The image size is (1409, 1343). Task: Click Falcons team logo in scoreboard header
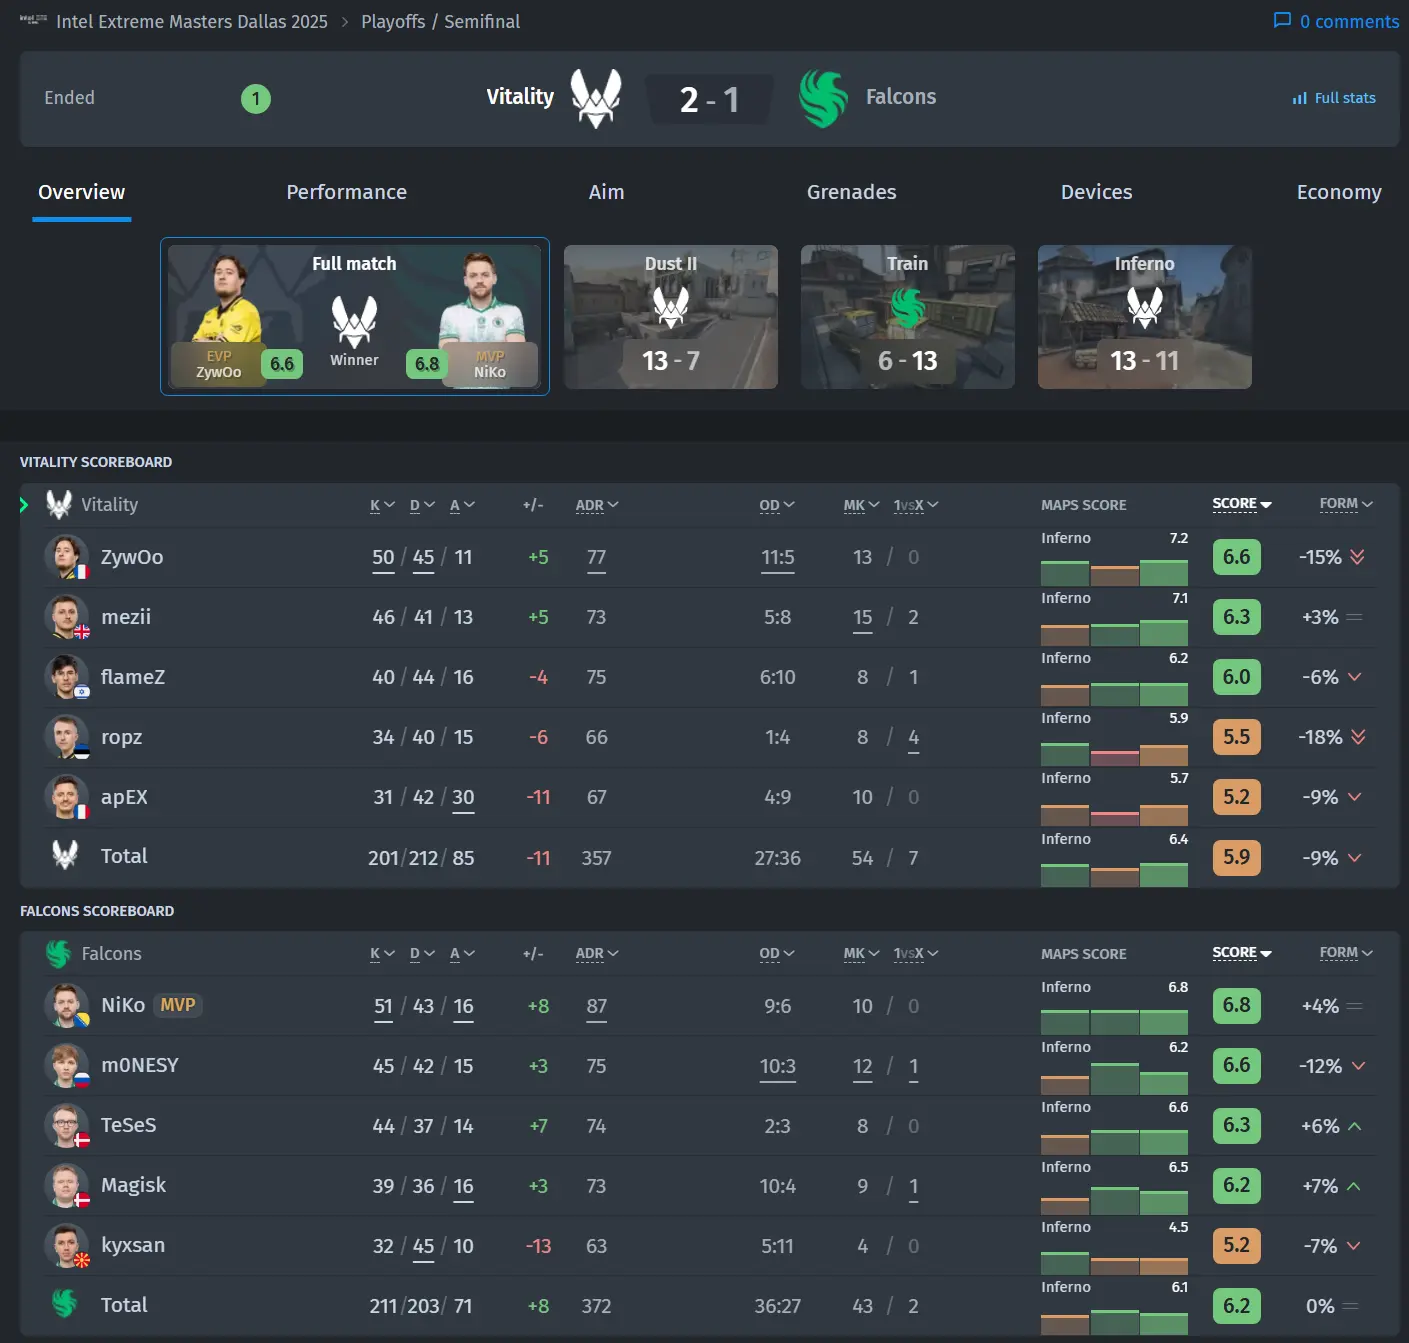point(59,954)
